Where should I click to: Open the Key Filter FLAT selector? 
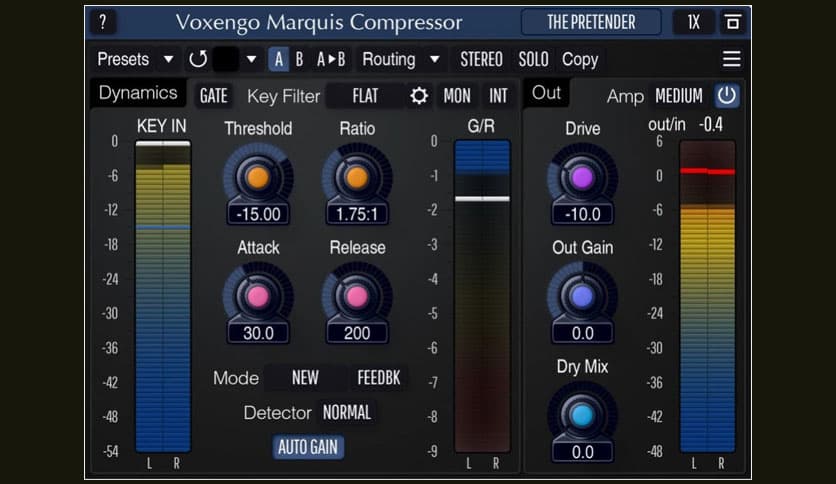(365, 96)
